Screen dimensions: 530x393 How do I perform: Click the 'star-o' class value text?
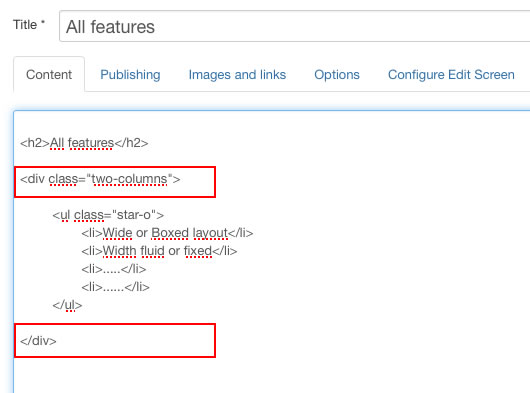click(x=134, y=215)
